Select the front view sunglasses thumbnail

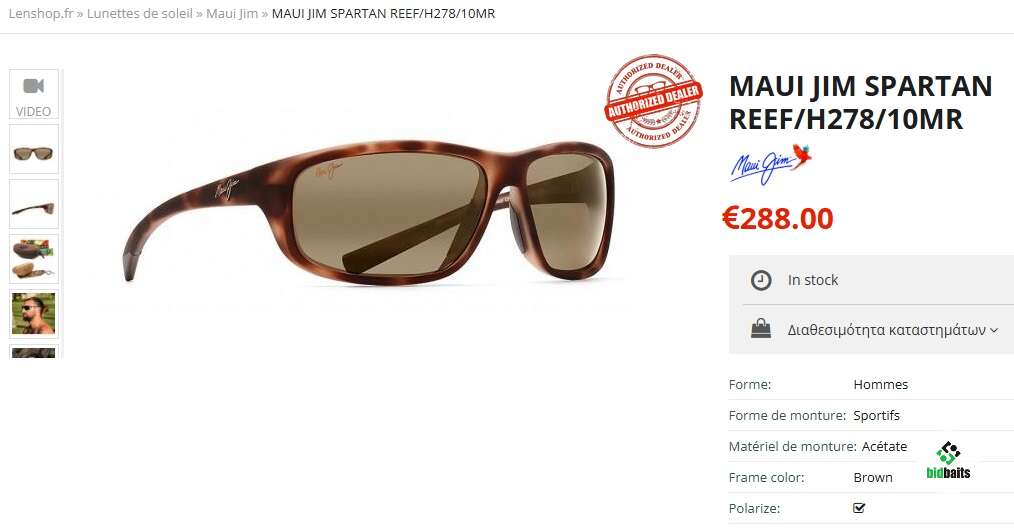(x=34, y=149)
